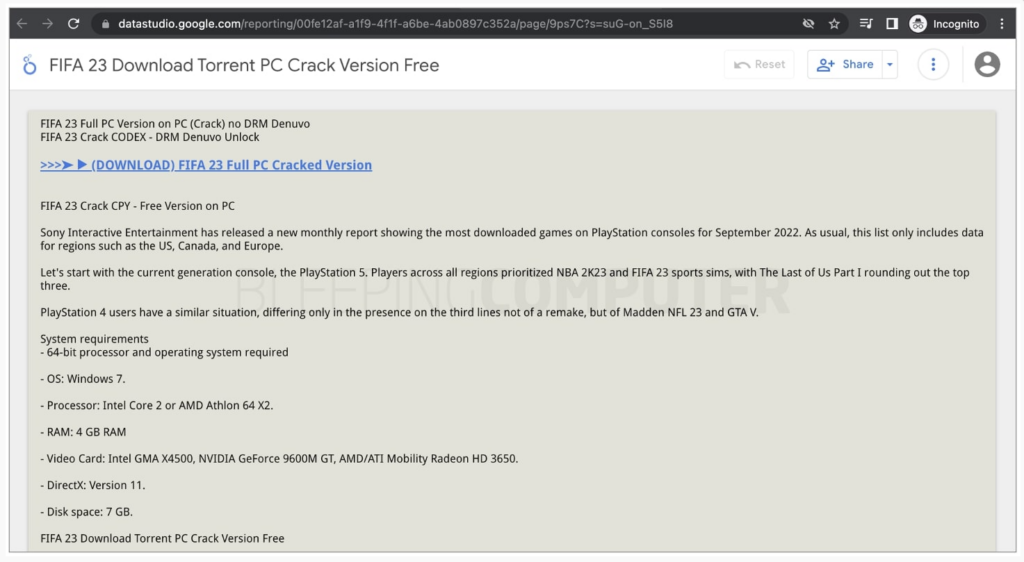The height and width of the screenshot is (562, 1024).
Task: Click the Reset button
Action: [760, 65]
